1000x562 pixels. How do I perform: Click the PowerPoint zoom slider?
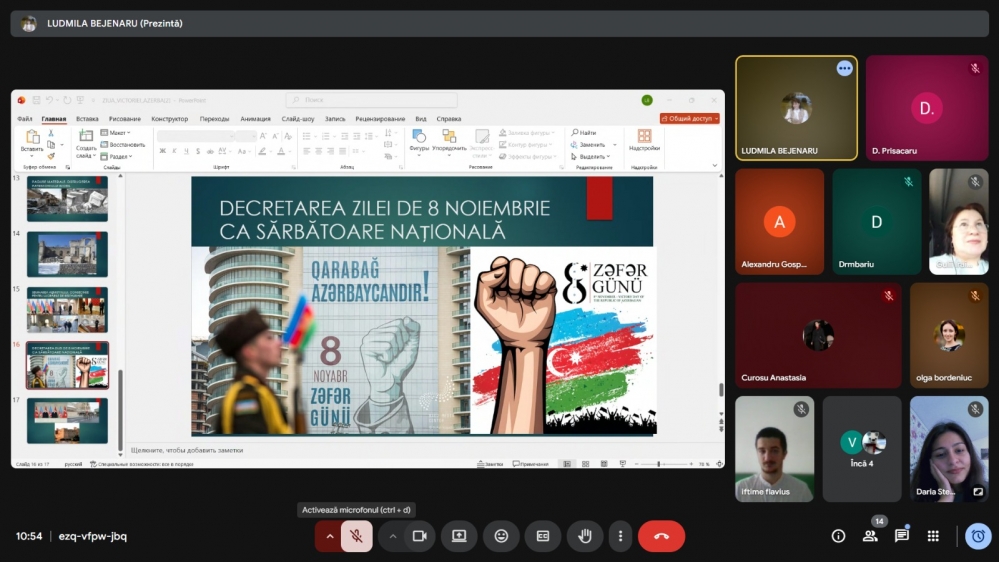point(661,464)
